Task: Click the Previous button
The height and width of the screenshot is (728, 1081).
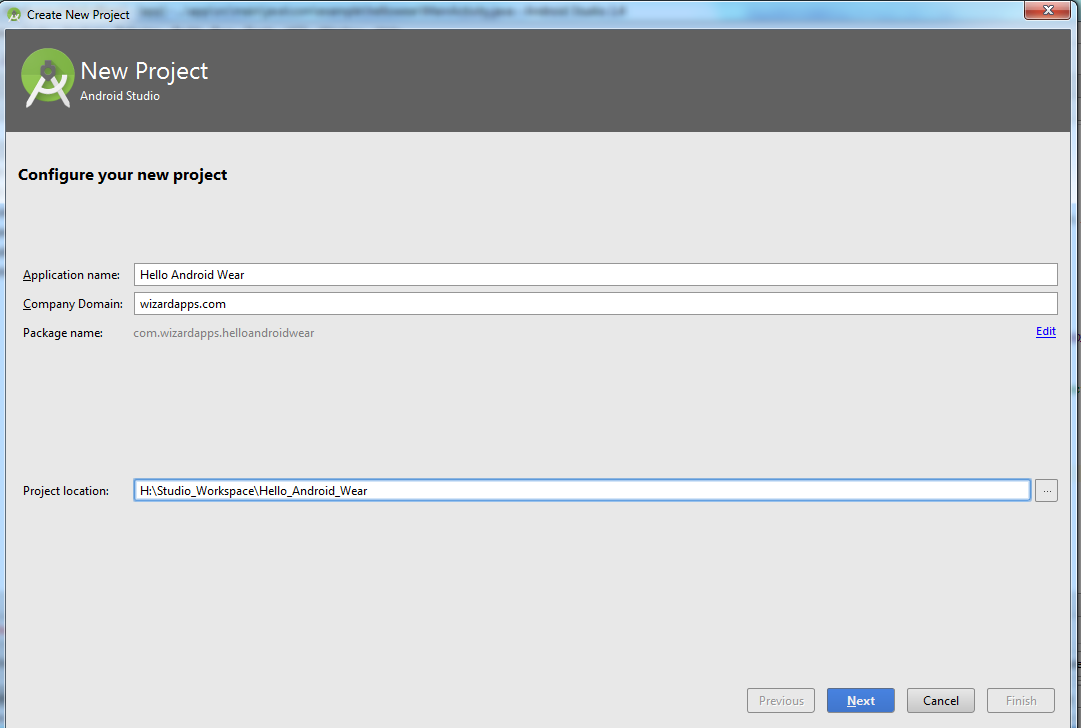Action: [x=780, y=700]
